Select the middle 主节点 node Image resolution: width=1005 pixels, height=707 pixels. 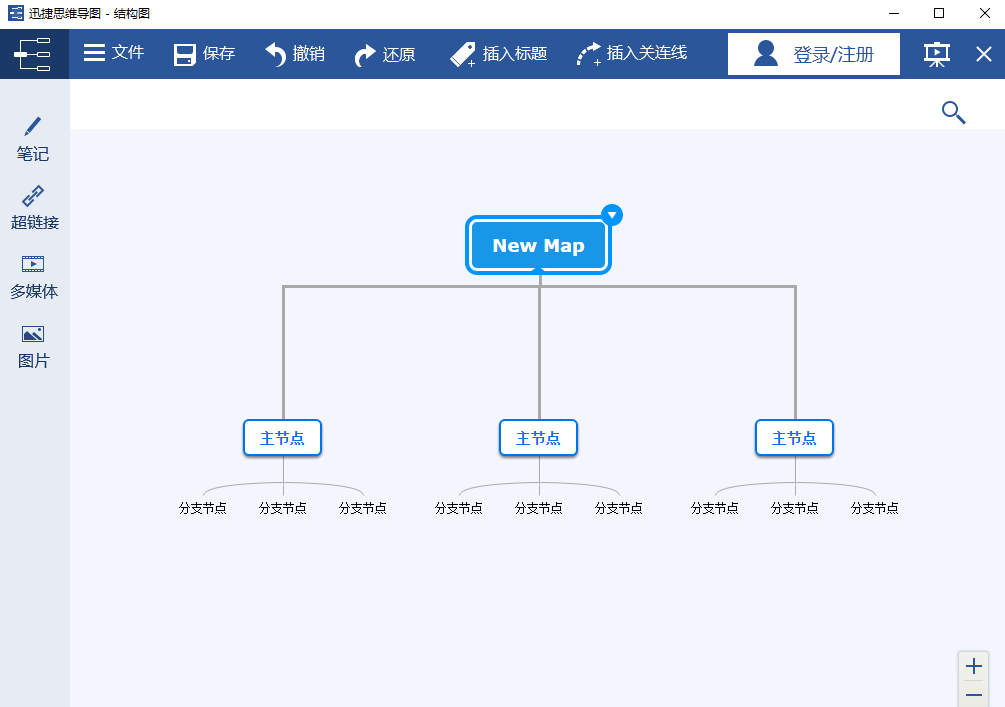(x=538, y=437)
